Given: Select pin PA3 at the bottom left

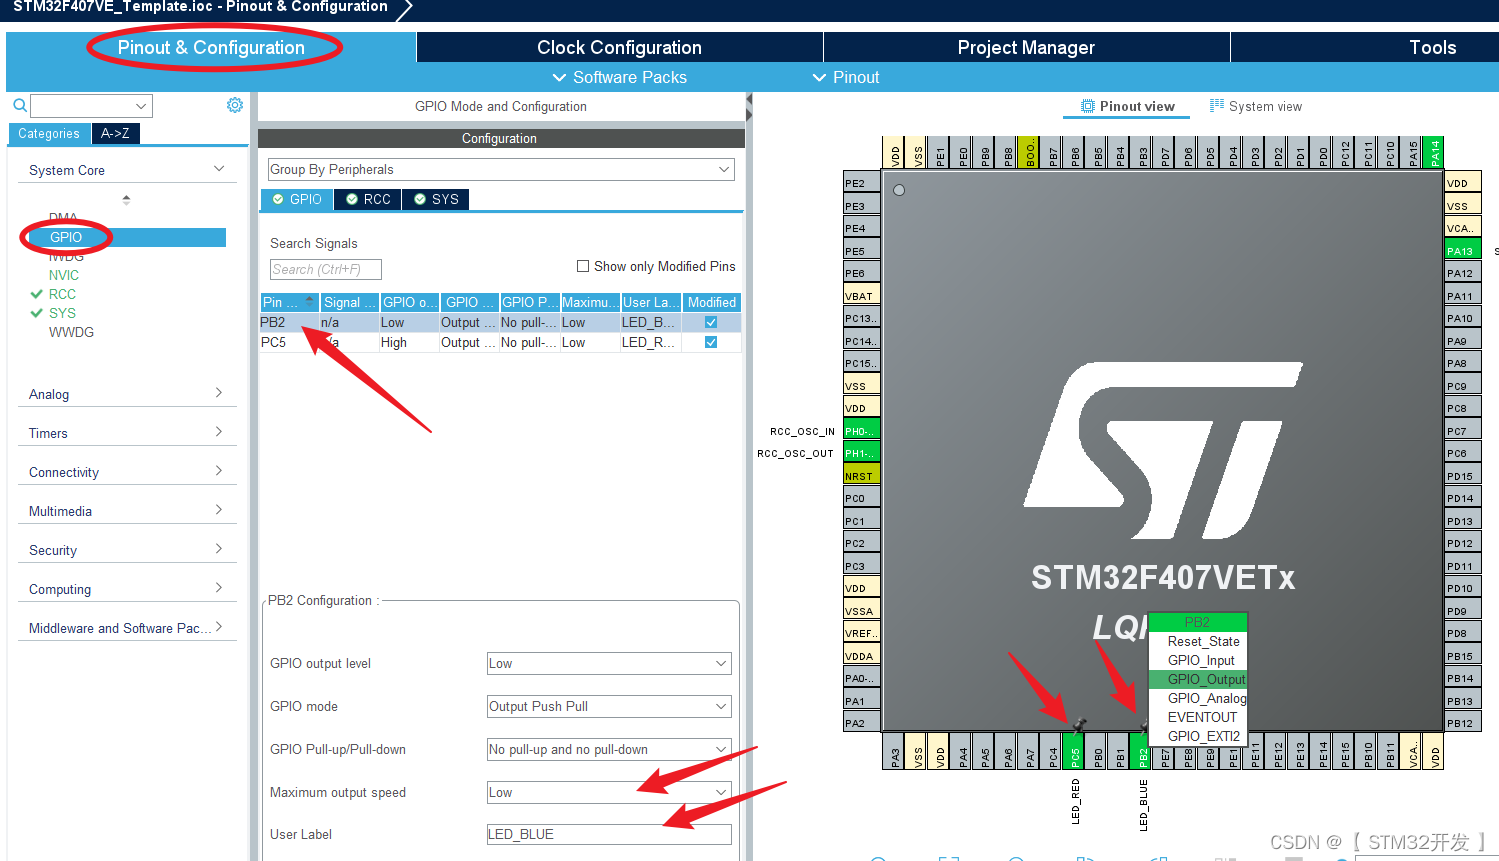Looking at the screenshot, I should tap(895, 751).
